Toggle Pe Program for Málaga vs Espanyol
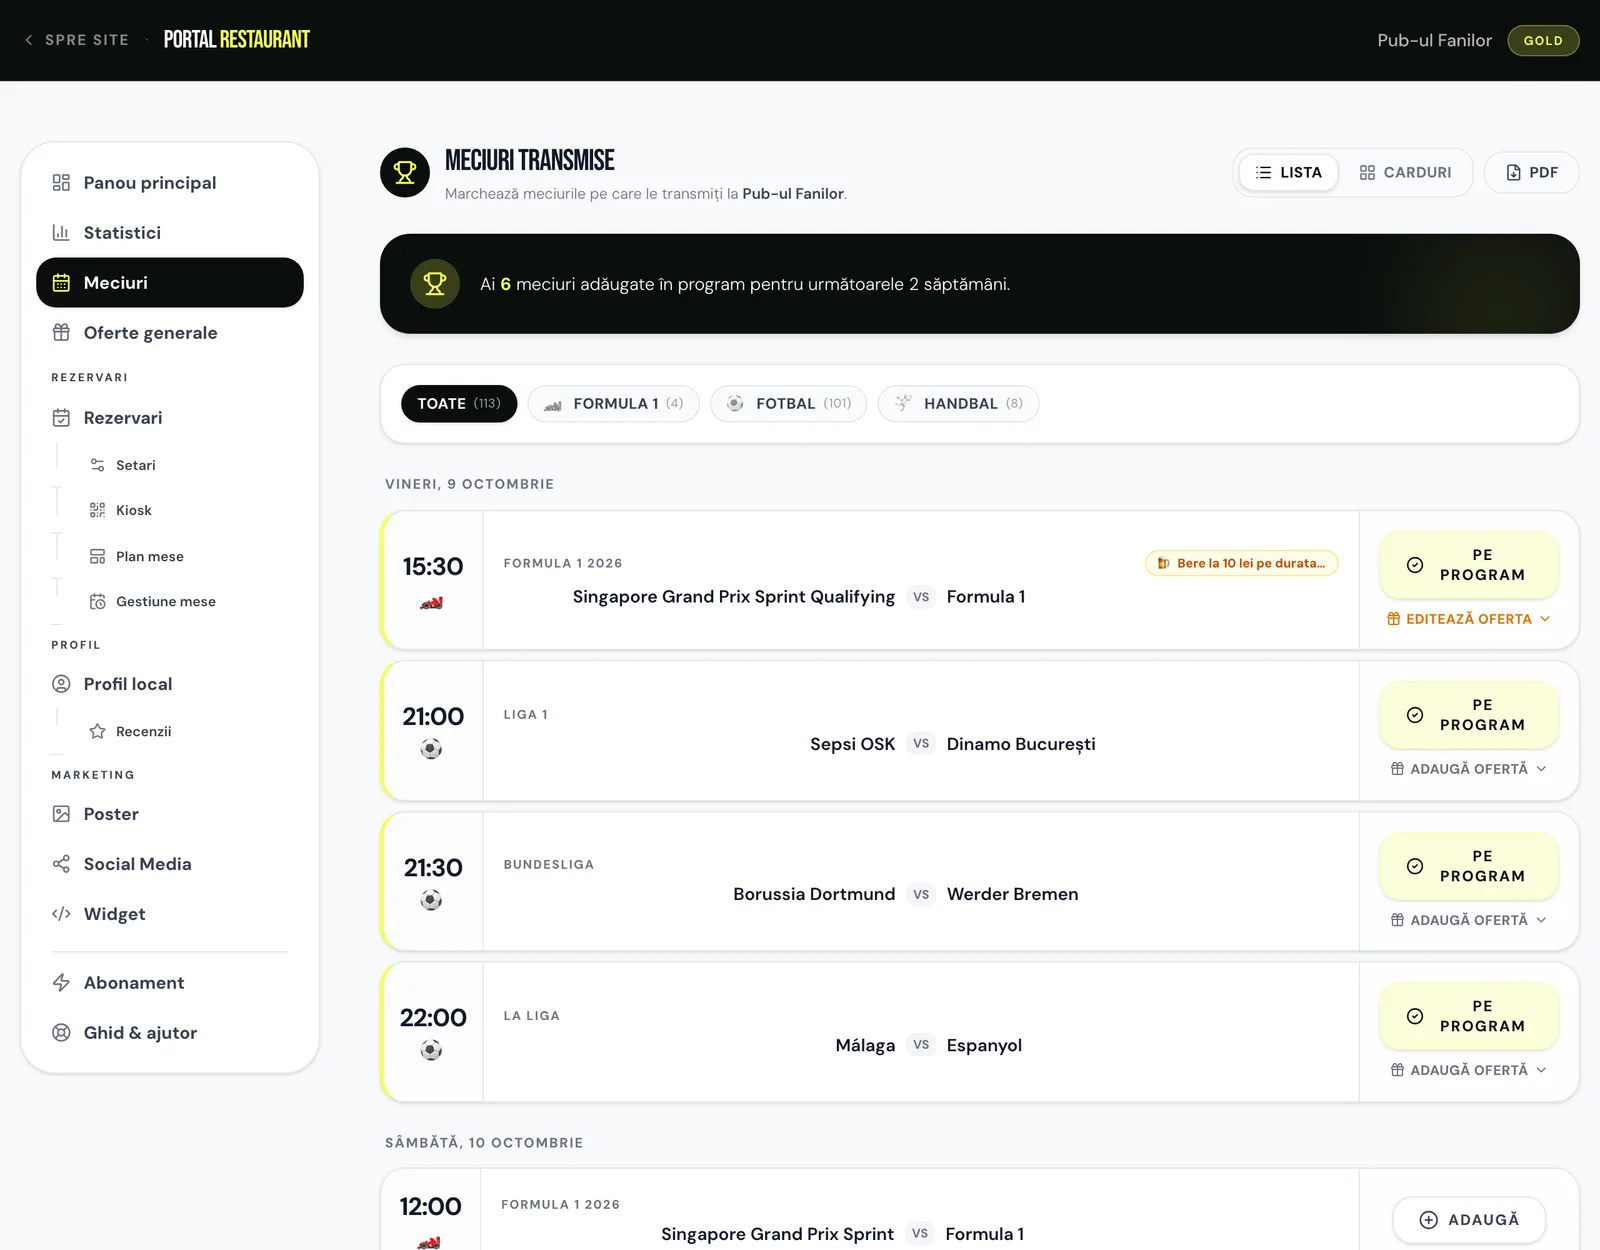The width and height of the screenshot is (1600, 1250). [1469, 1016]
